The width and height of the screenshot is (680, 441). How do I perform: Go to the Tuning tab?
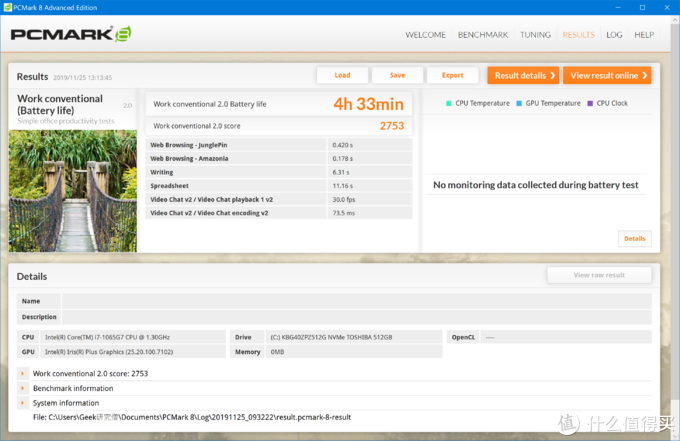coord(535,35)
